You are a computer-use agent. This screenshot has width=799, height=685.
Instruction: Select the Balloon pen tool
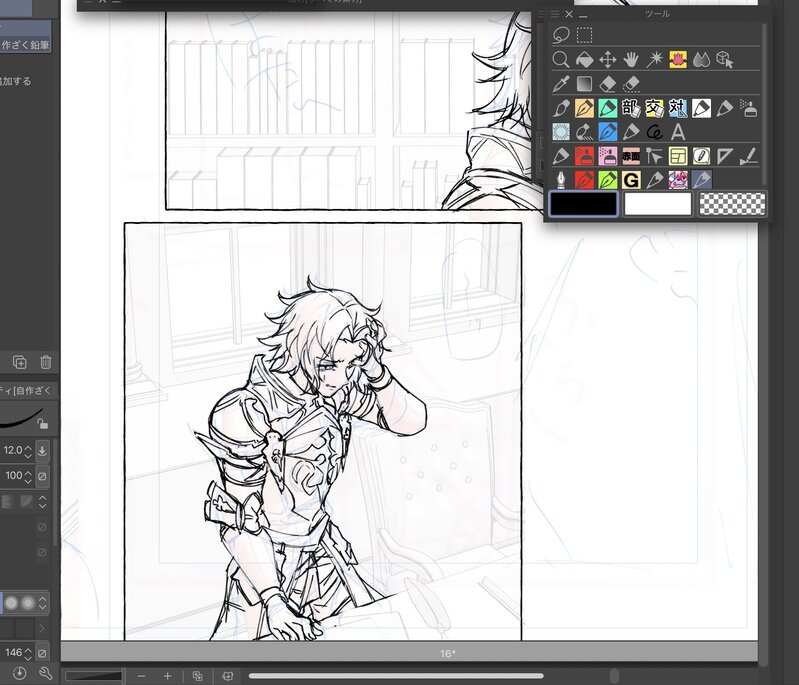[701, 156]
